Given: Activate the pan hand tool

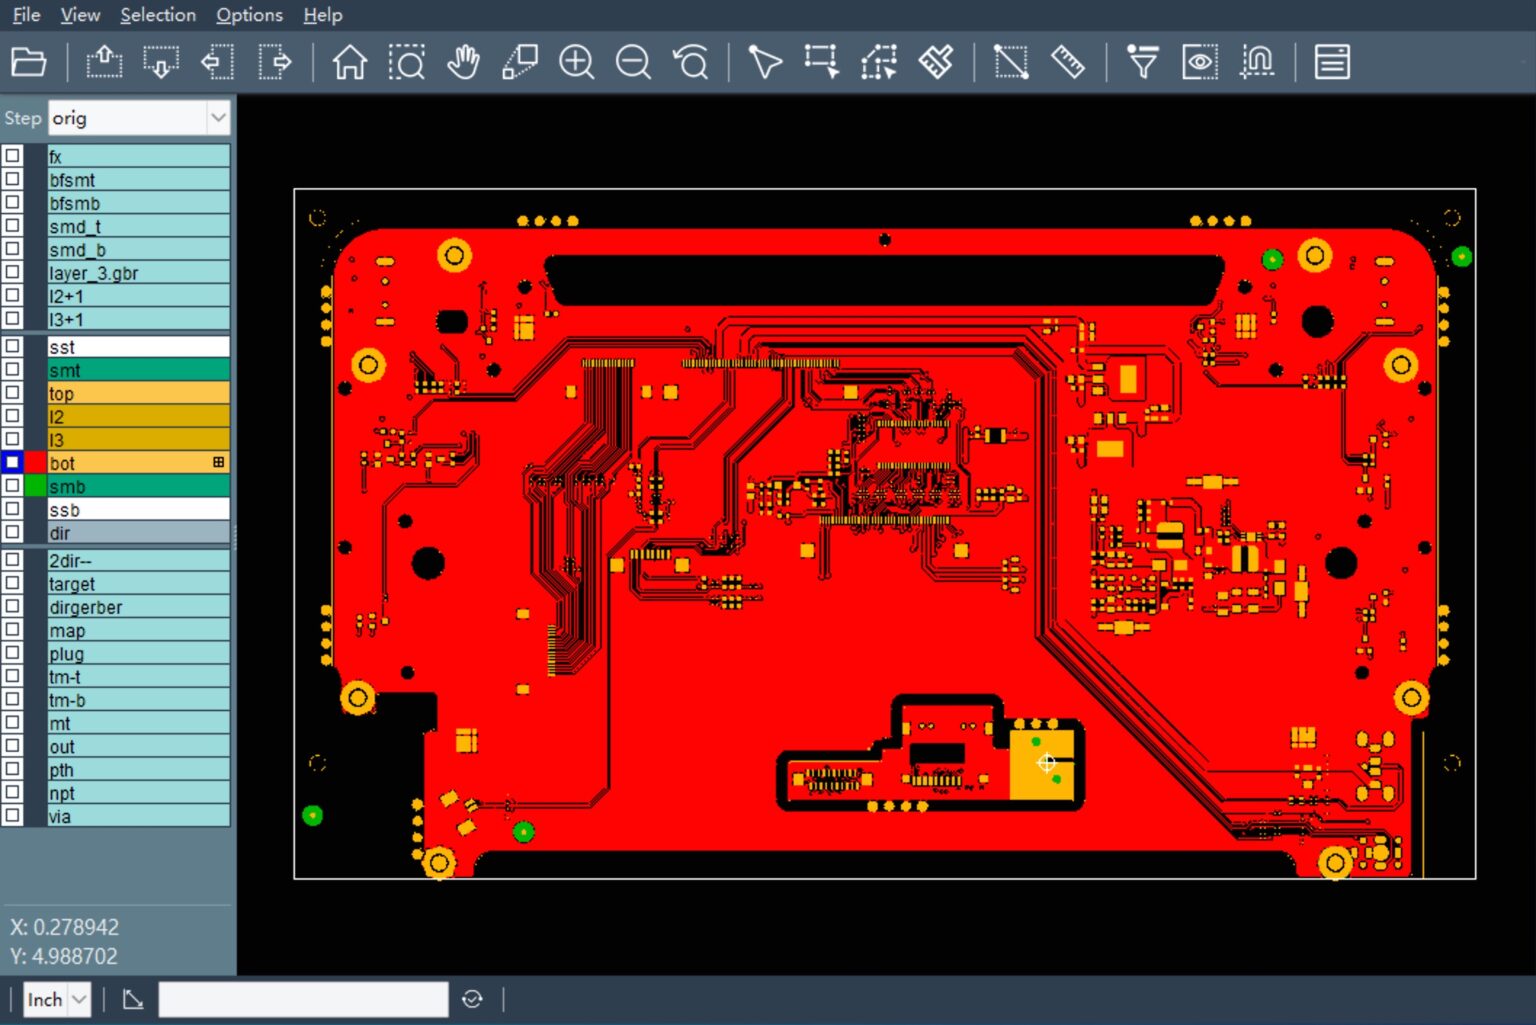Looking at the screenshot, I should [463, 61].
